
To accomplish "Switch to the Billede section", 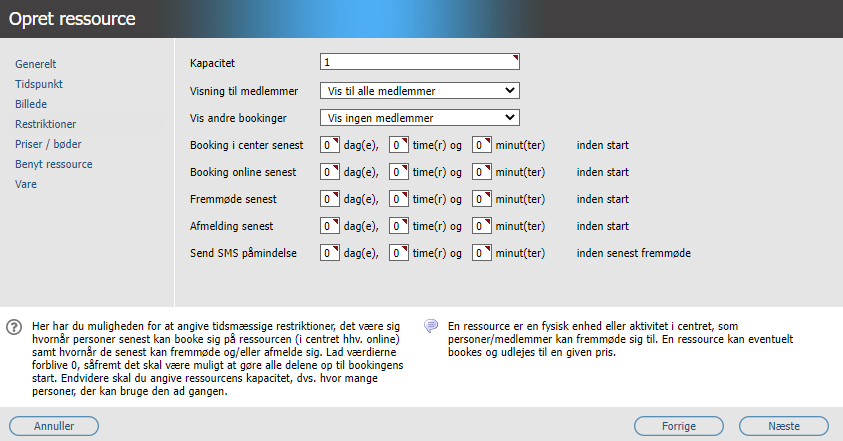I will point(31,104).
